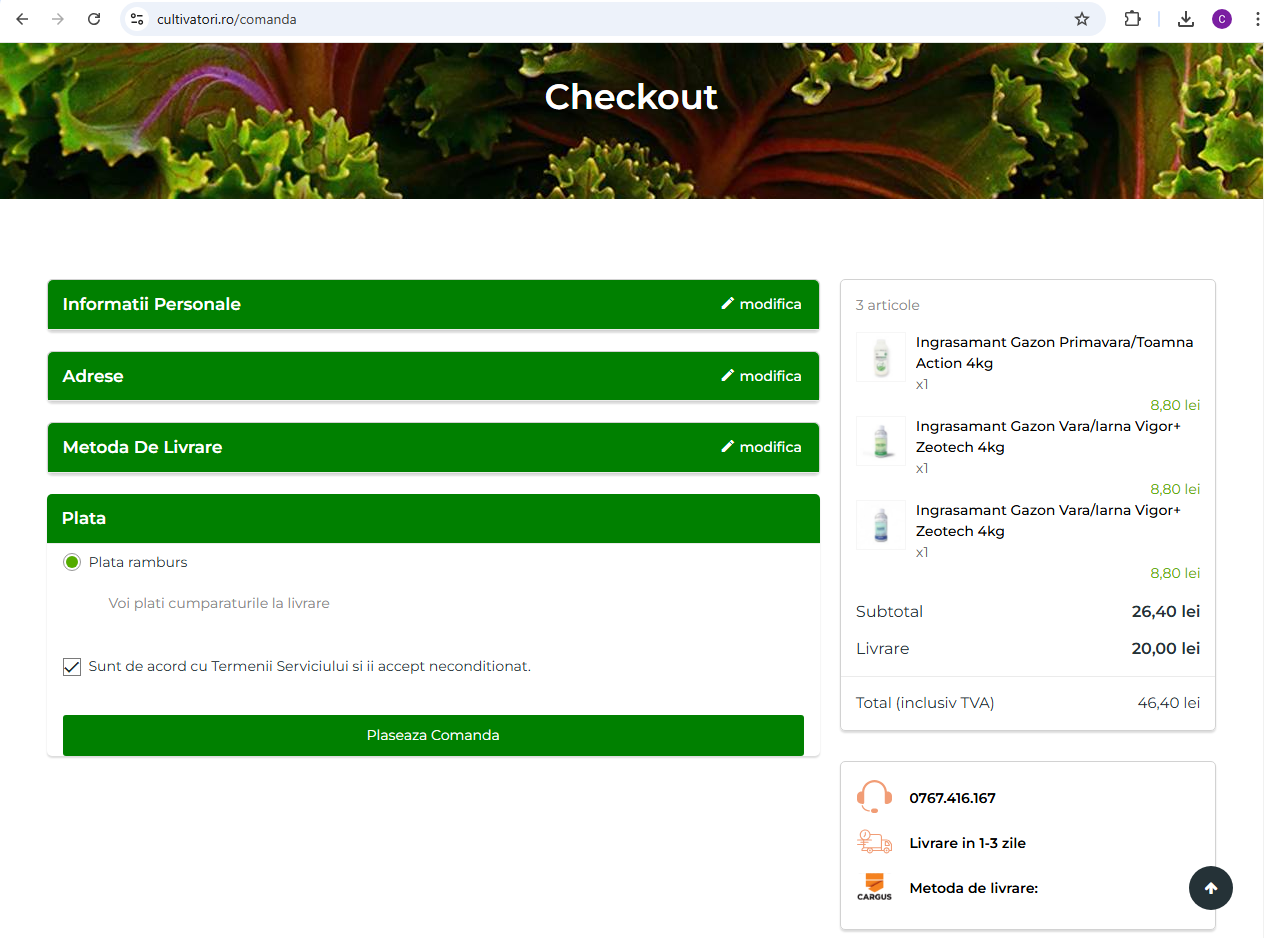Toggle the Termenii Serviciului agreement checkbox
This screenshot has height=938, width=1264.
(x=72, y=667)
